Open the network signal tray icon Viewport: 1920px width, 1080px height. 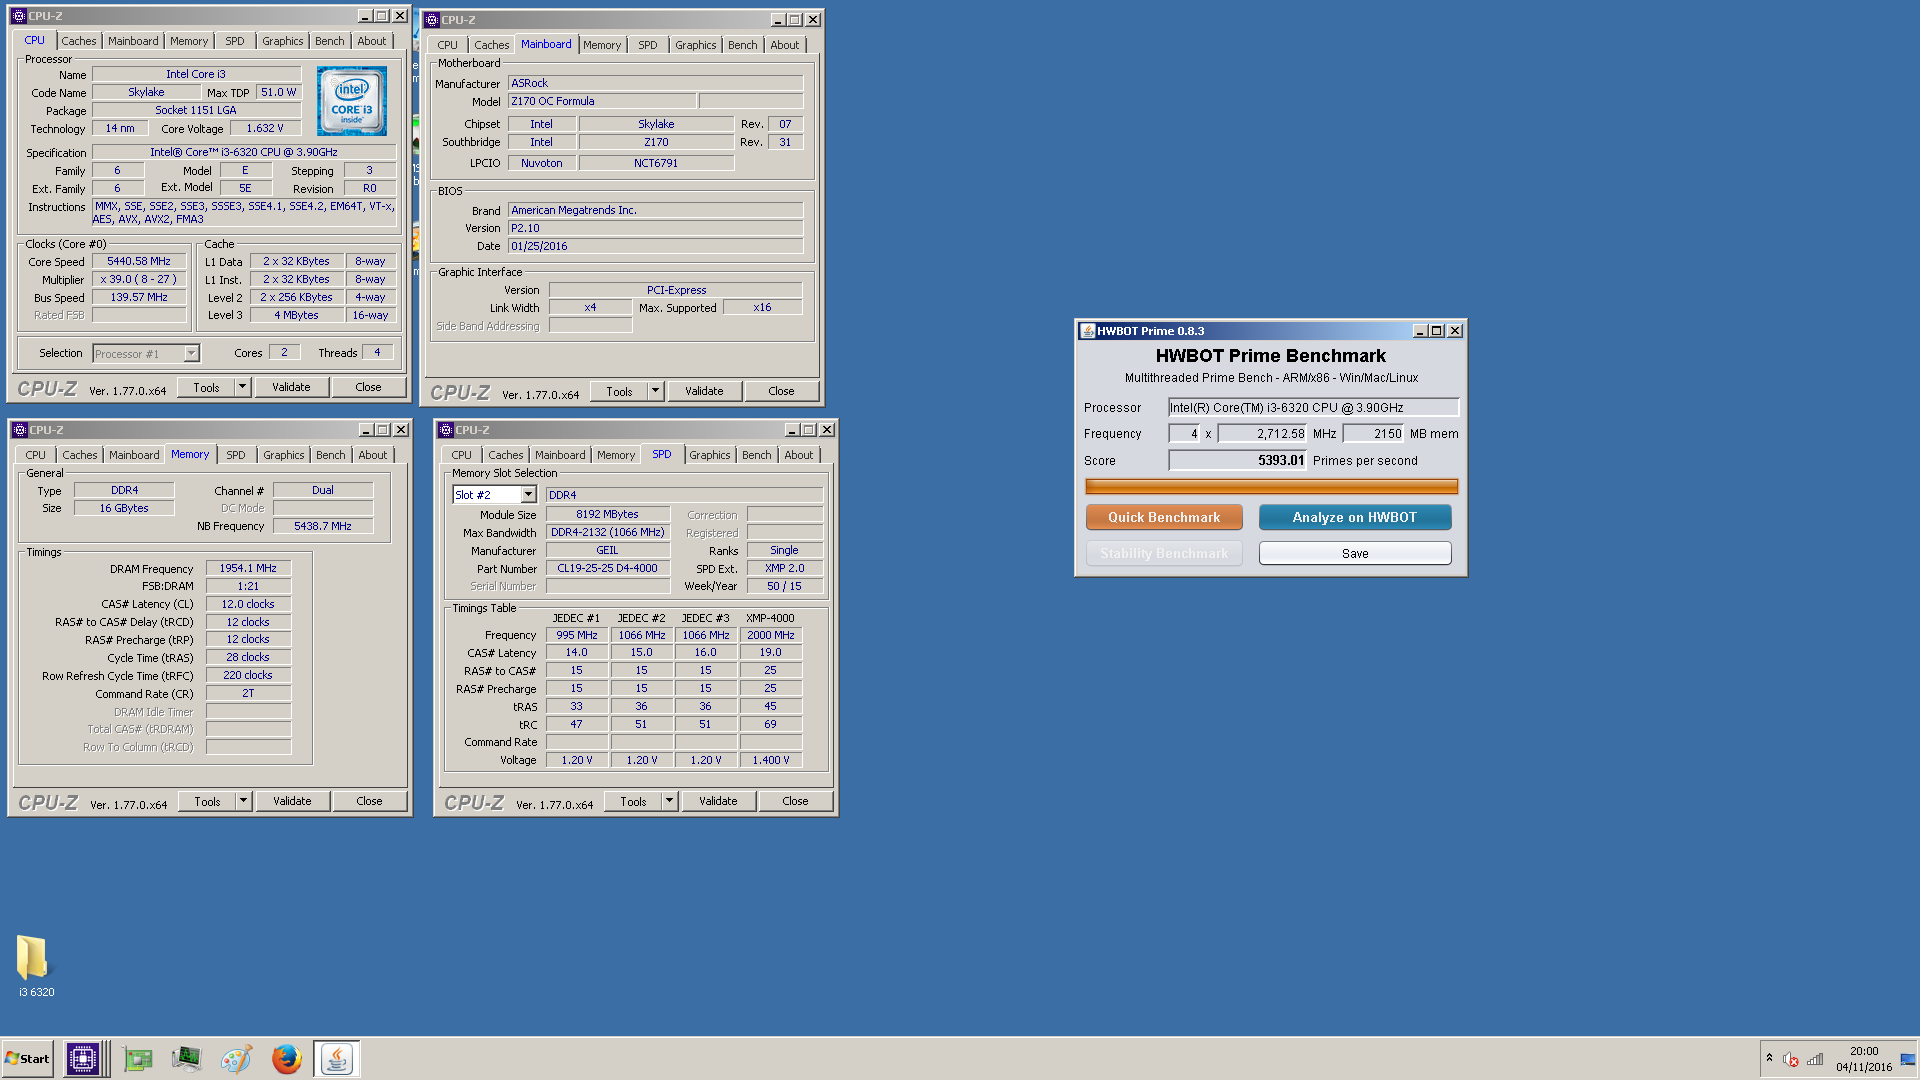point(1815,1059)
